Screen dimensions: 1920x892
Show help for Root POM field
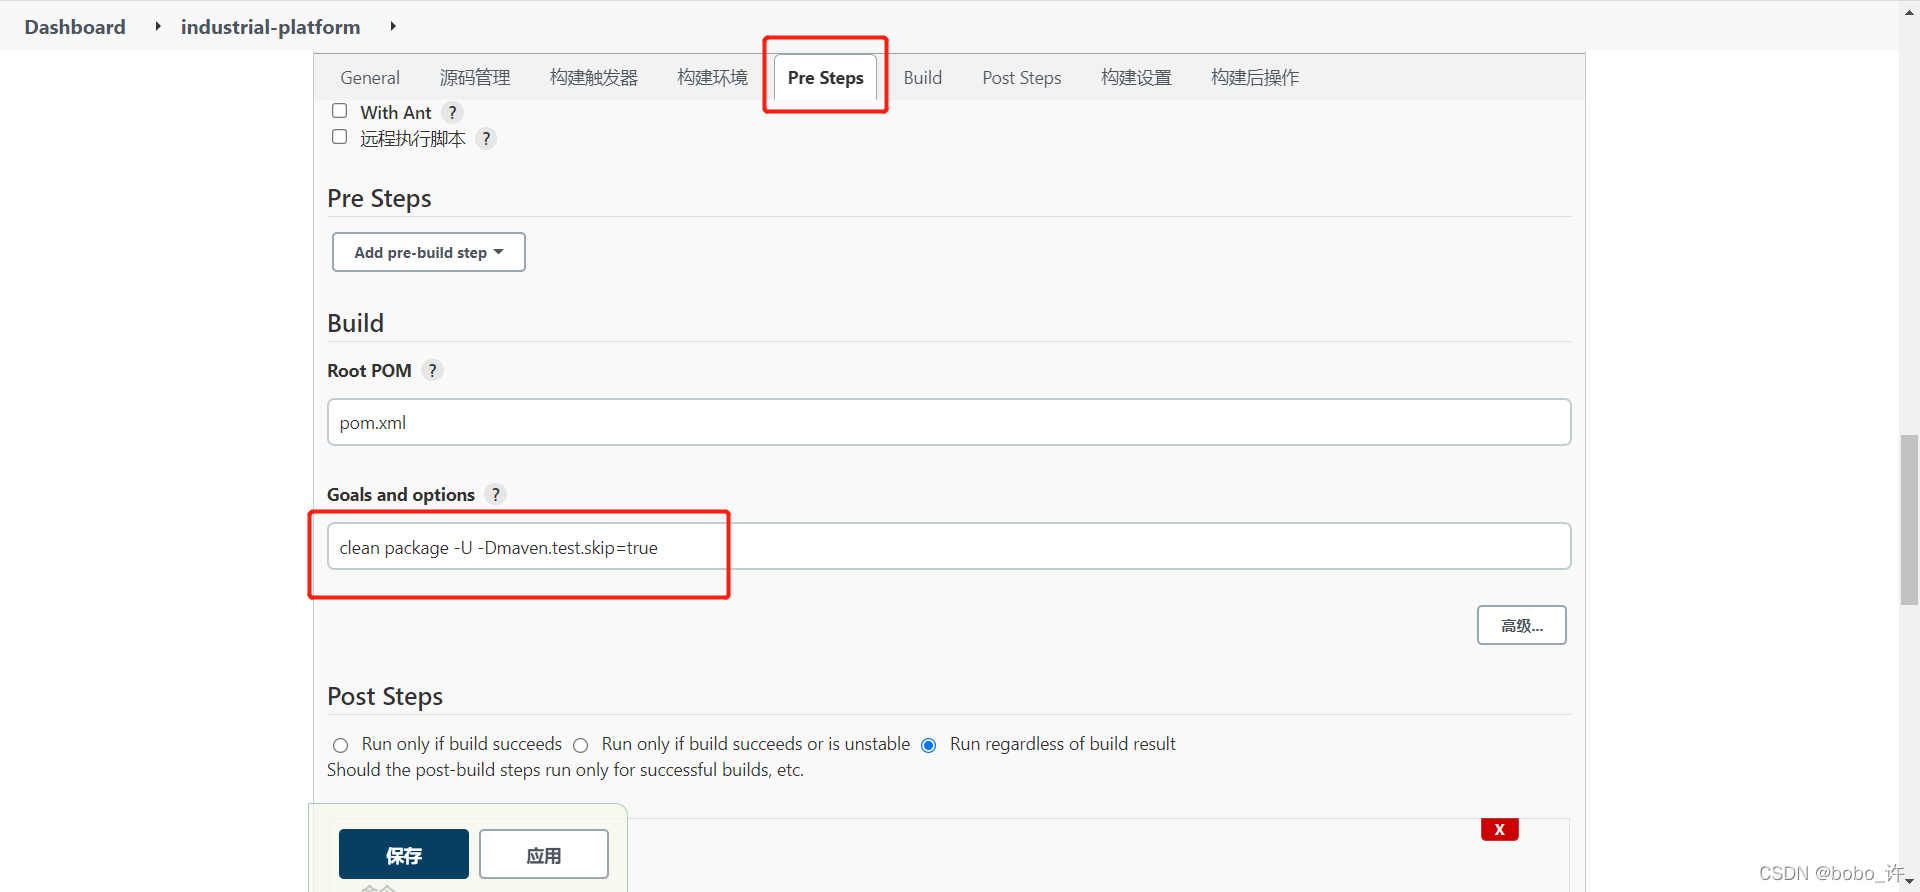[x=432, y=370]
